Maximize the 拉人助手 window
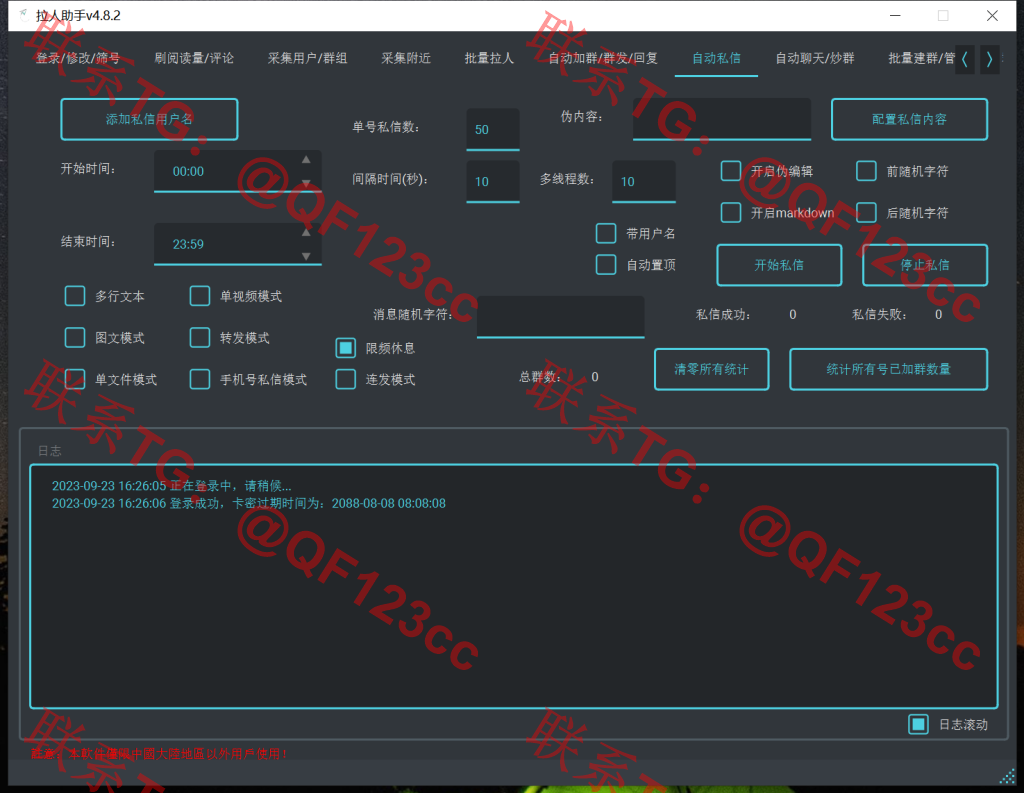Viewport: 1024px width, 793px height. pyautogui.click(x=943, y=15)
